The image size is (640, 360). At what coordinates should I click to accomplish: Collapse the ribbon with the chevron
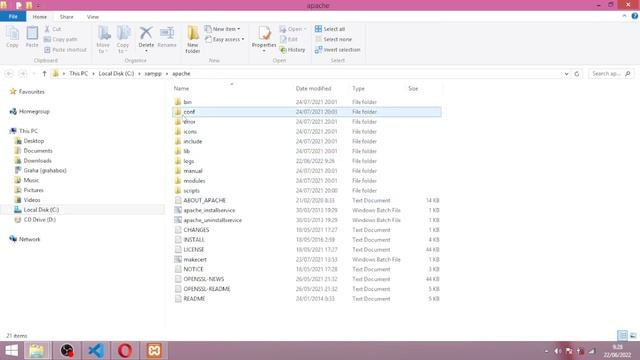click(x=624, y=16)
